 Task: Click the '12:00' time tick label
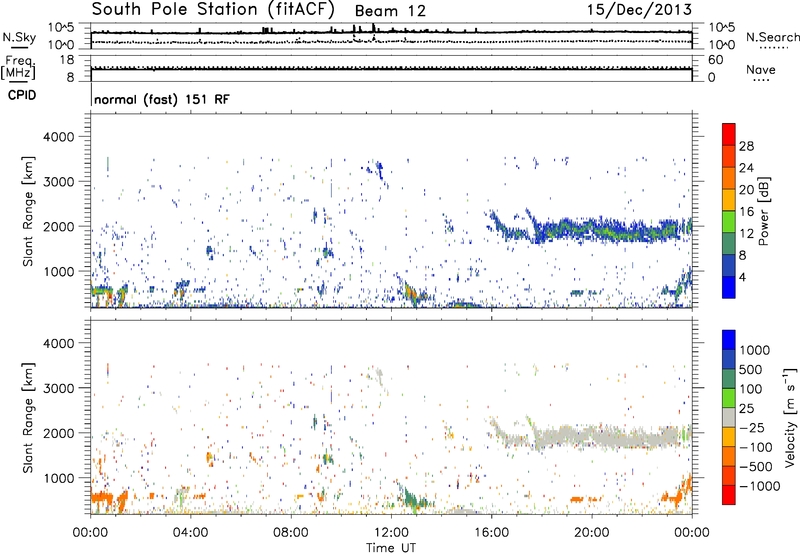391,533
